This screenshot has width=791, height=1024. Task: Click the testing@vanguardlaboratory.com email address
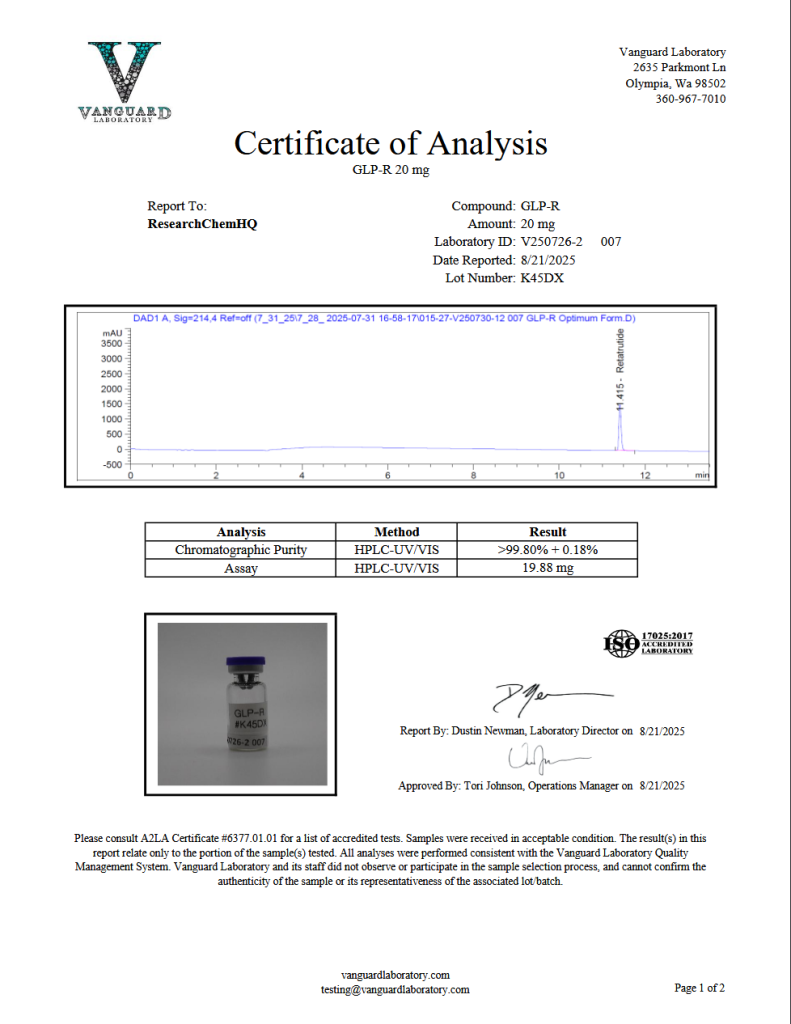[395, 989]
